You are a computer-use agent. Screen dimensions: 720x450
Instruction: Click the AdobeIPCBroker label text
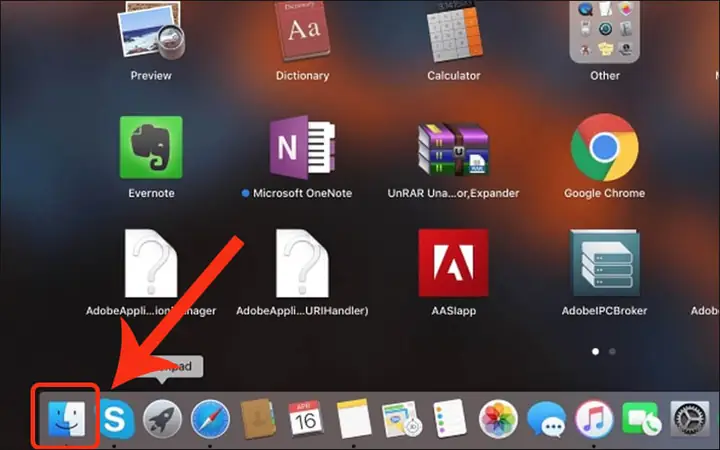[604, 311]
